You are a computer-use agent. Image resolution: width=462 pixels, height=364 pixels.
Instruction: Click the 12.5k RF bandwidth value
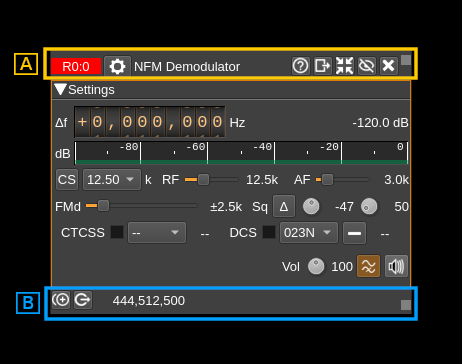tap(262, 180)
